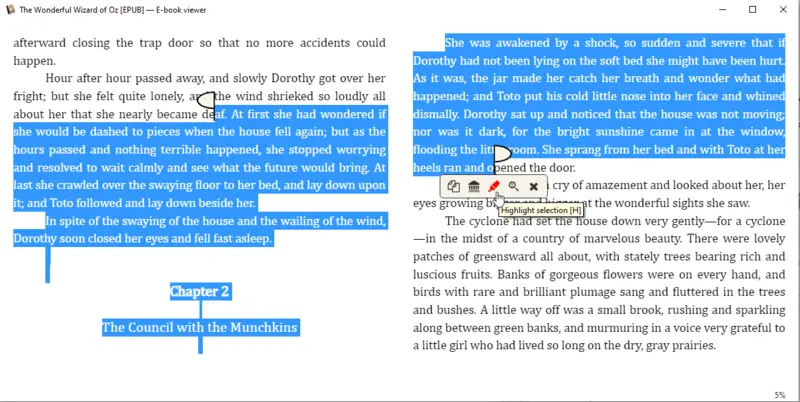Click the 'Chapter 2' heading
Viewport: 800px width, 402px height.
[199, 291]
